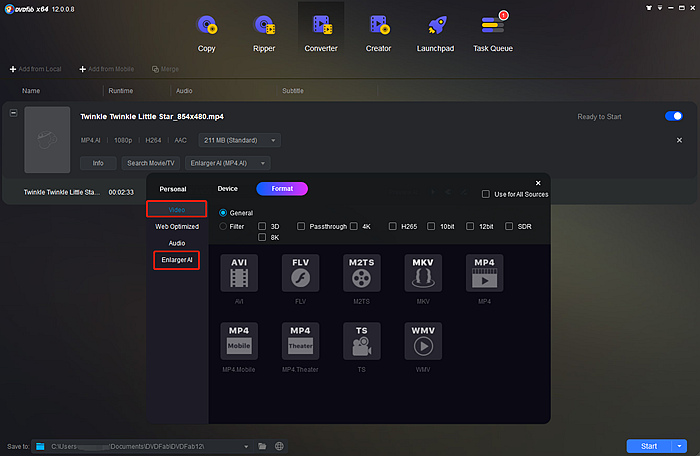
Task: Enable Use for All Sources checkbox
Action: (x=486, y=194)
